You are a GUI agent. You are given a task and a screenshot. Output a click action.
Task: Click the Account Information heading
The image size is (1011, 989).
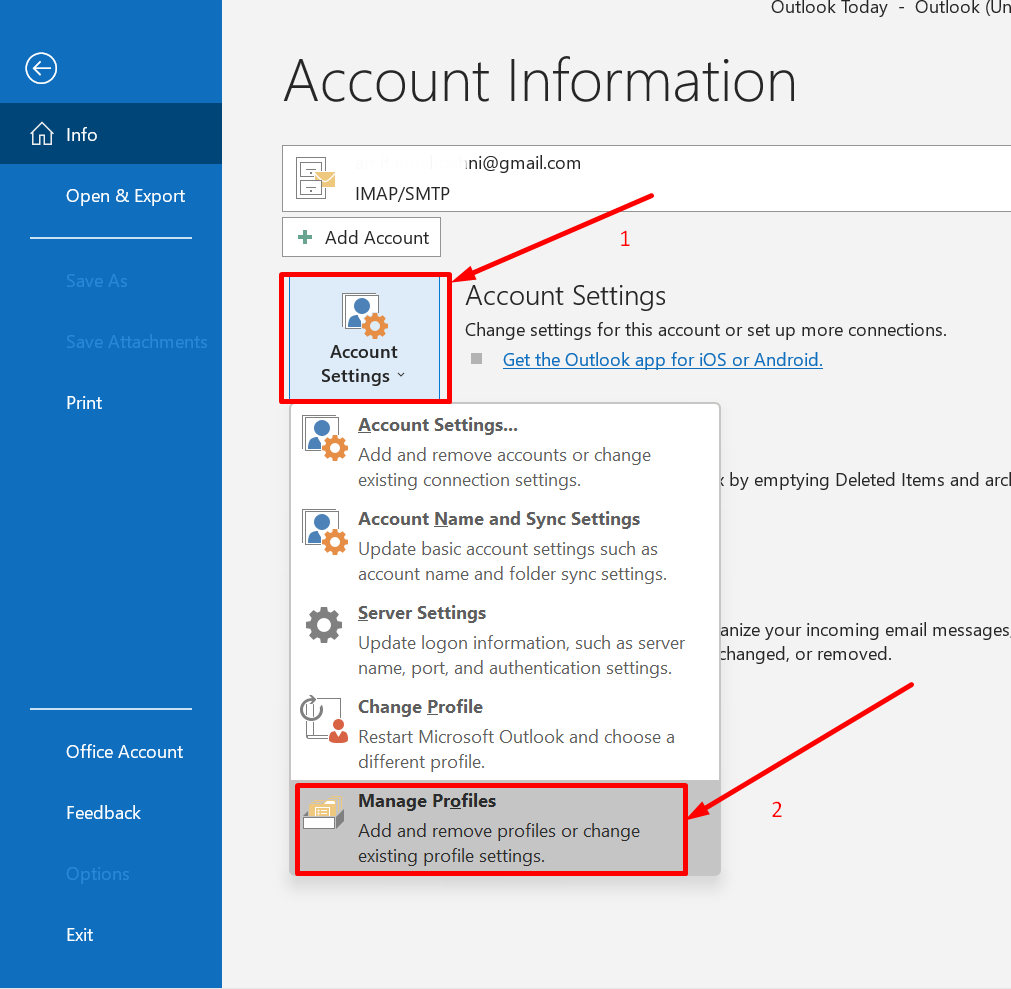[540, 81]
